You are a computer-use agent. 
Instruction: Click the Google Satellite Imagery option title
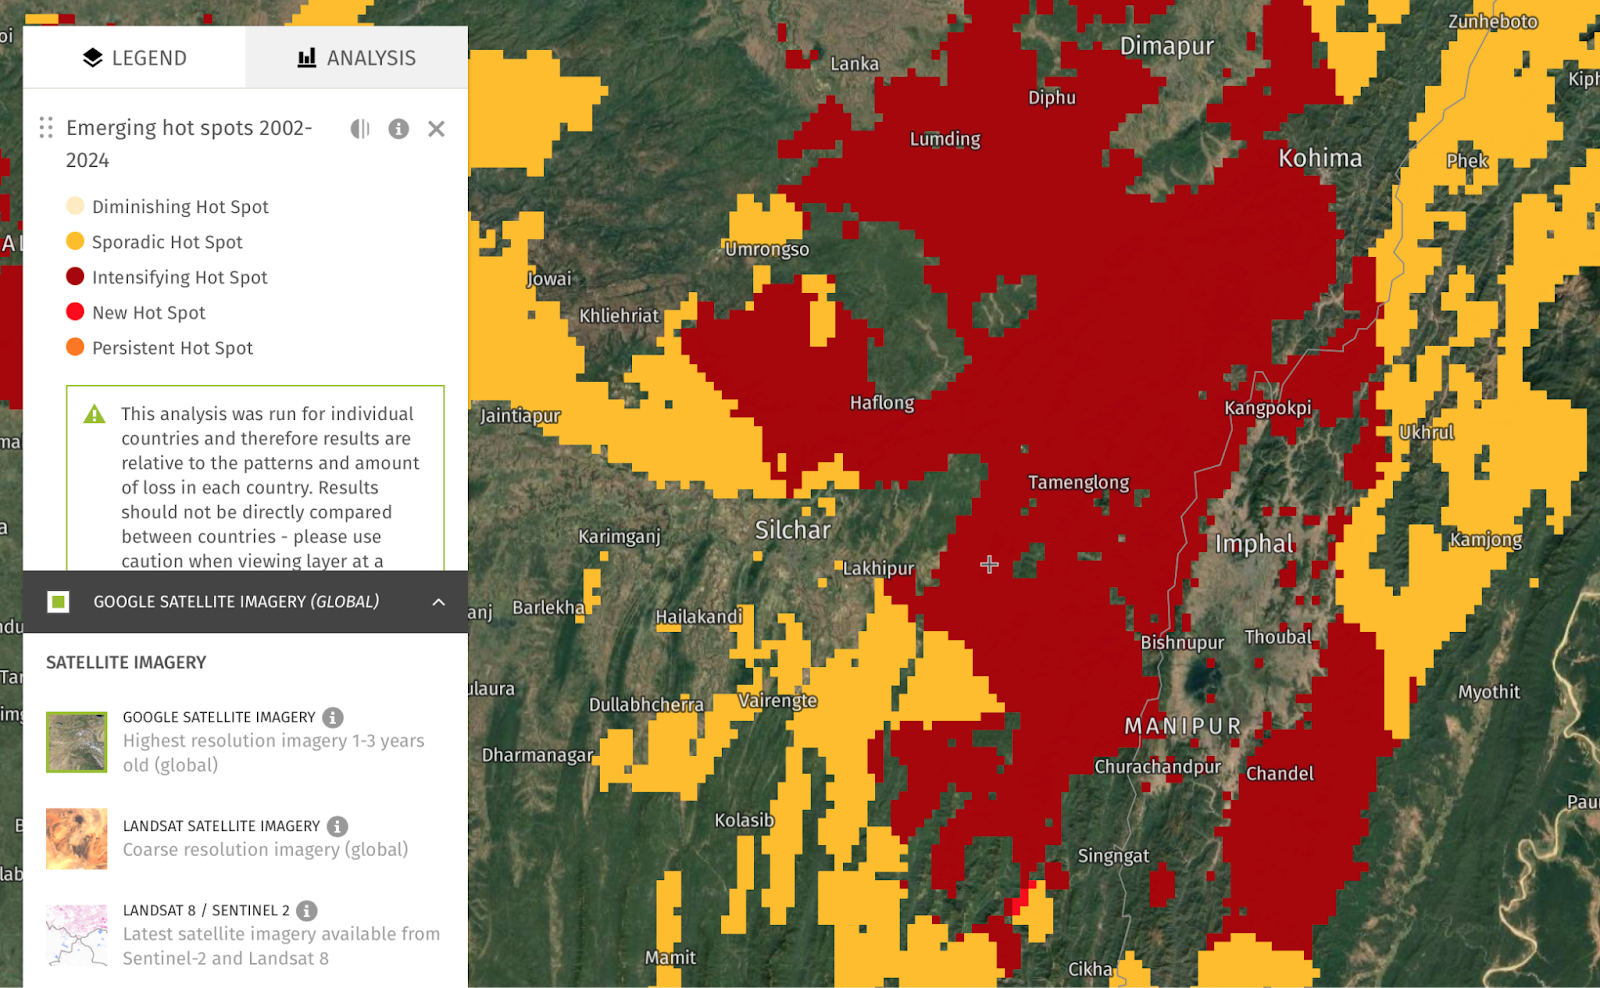pos(219,717)
